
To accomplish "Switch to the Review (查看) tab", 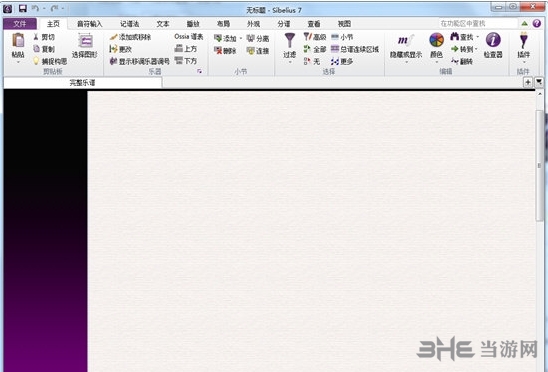I will point(314,24).
